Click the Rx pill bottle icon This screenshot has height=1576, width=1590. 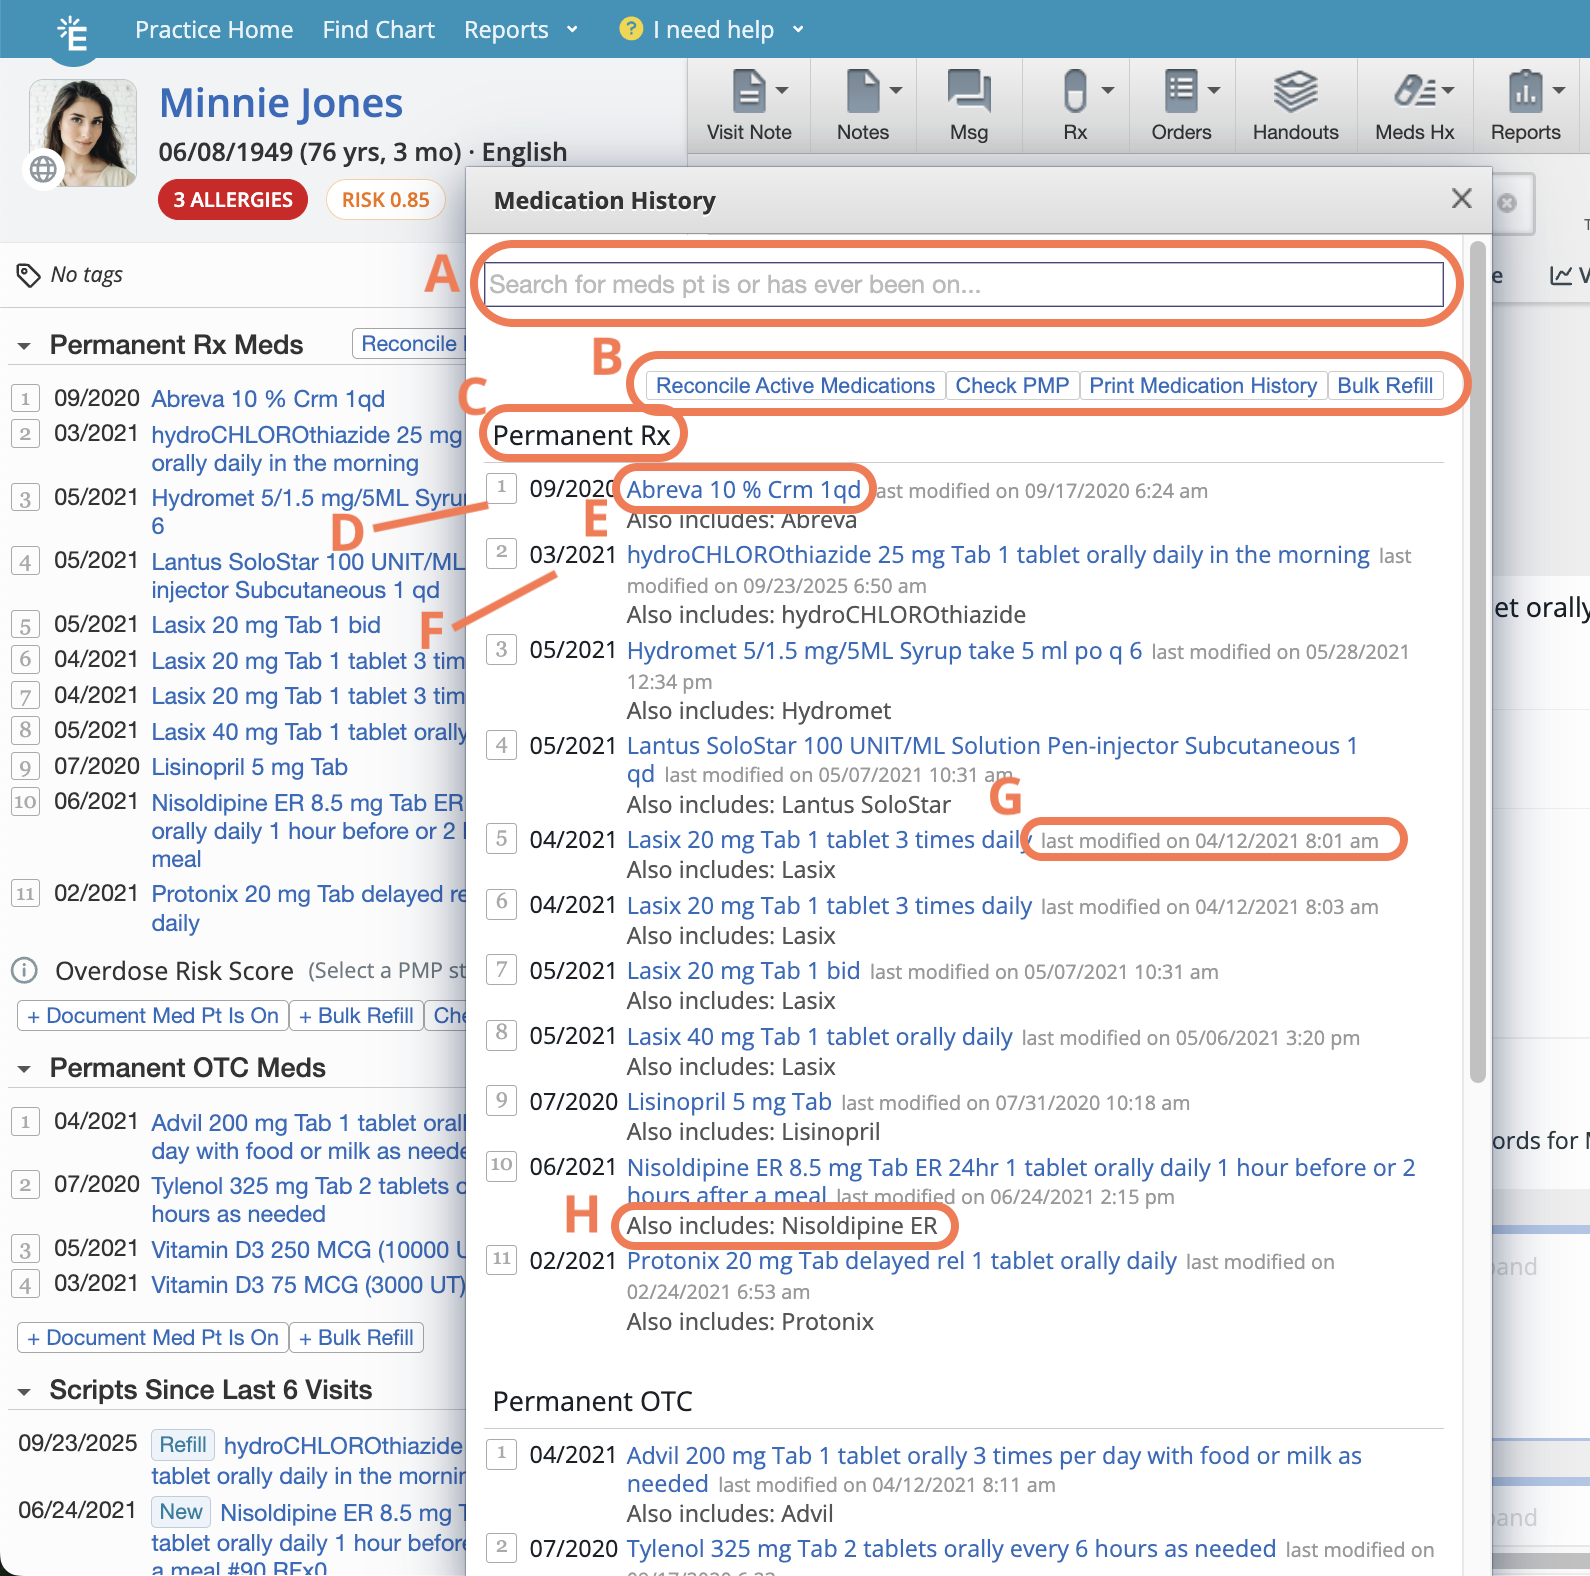pyautogui.click(x=1074, y=92)
